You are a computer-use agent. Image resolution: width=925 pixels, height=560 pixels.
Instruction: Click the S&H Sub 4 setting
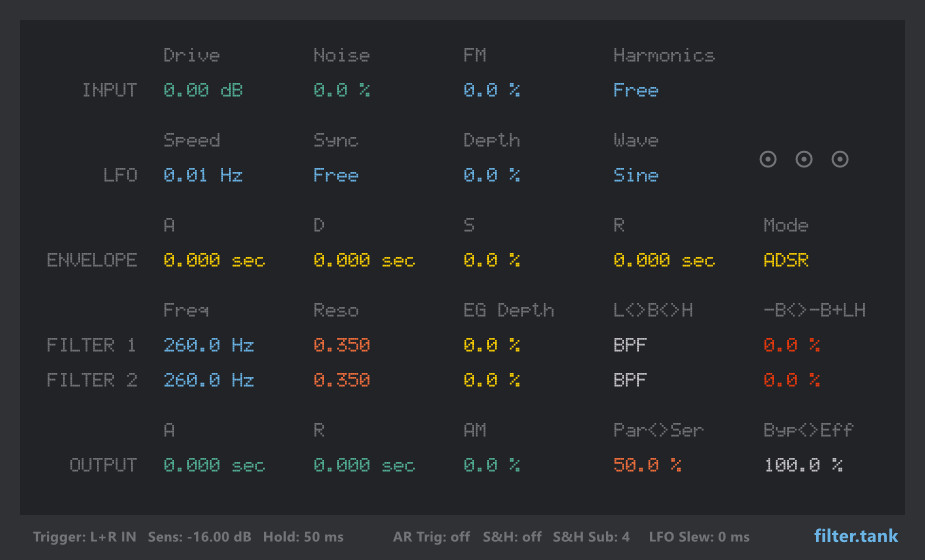[591, 537]
